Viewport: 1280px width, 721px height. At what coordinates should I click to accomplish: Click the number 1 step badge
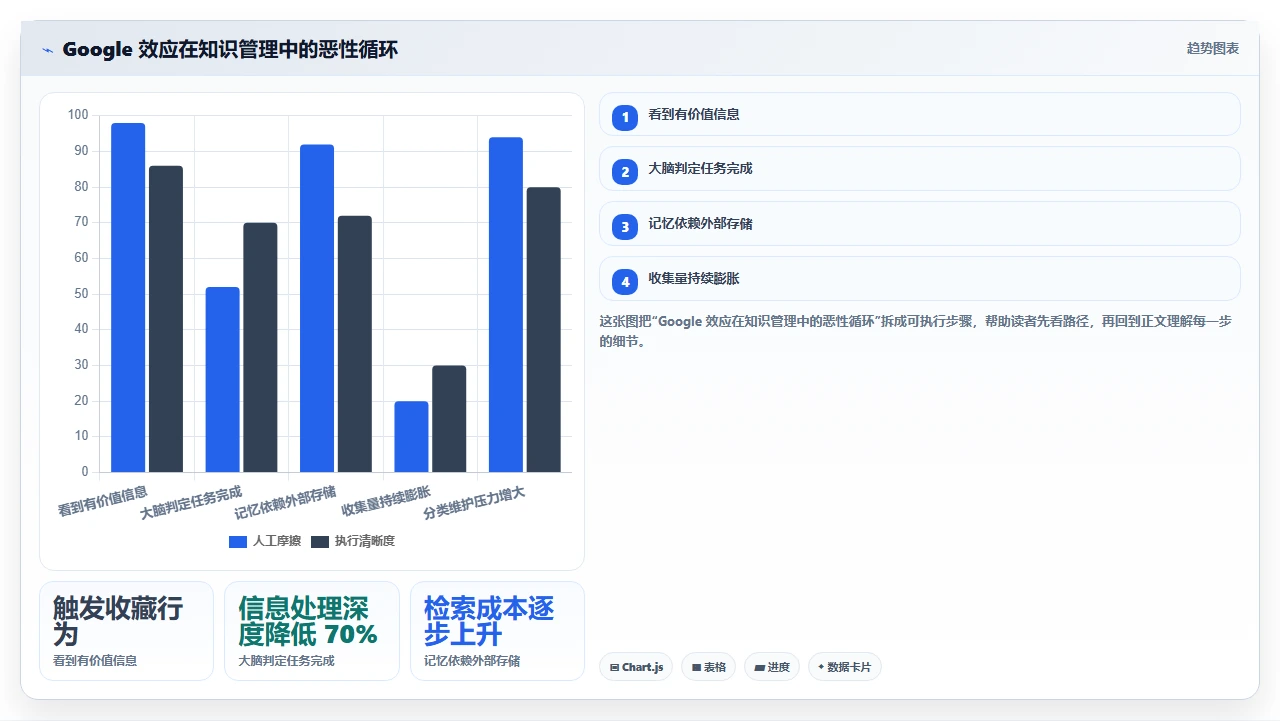(625, 117)
